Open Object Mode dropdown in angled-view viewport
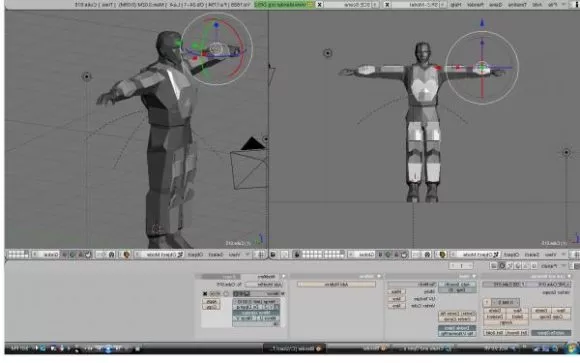The height and width of the screenshot is (363, 580). (x=158, y=255)
